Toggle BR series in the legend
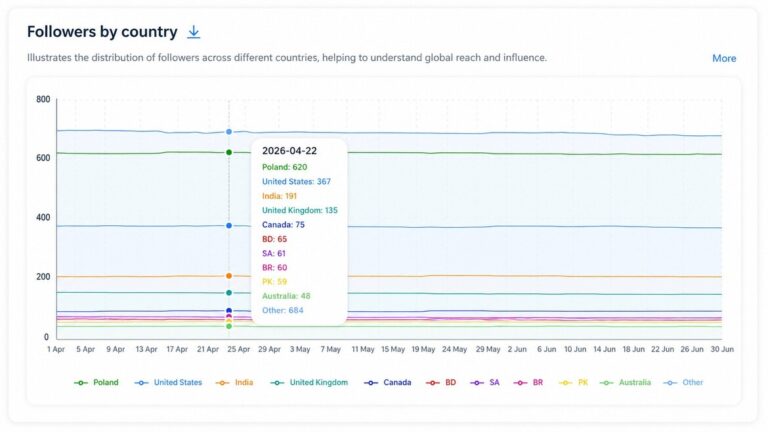The image size is (768, 432). pos(528,383)
